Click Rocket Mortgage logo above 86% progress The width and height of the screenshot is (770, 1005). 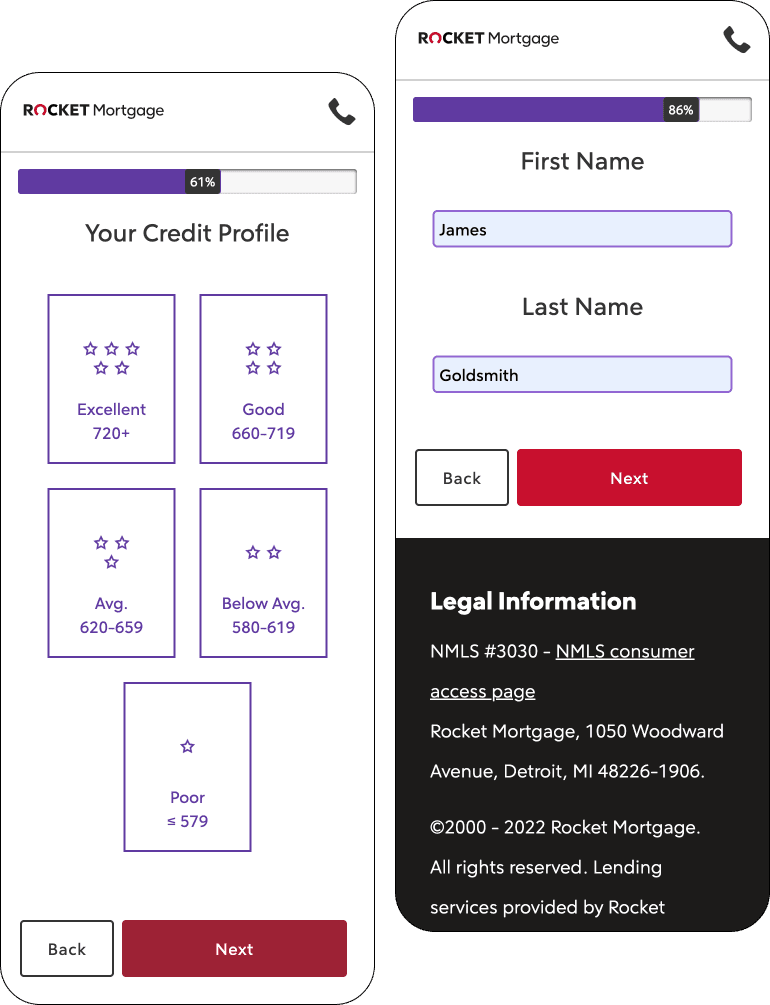coord(489,38)
